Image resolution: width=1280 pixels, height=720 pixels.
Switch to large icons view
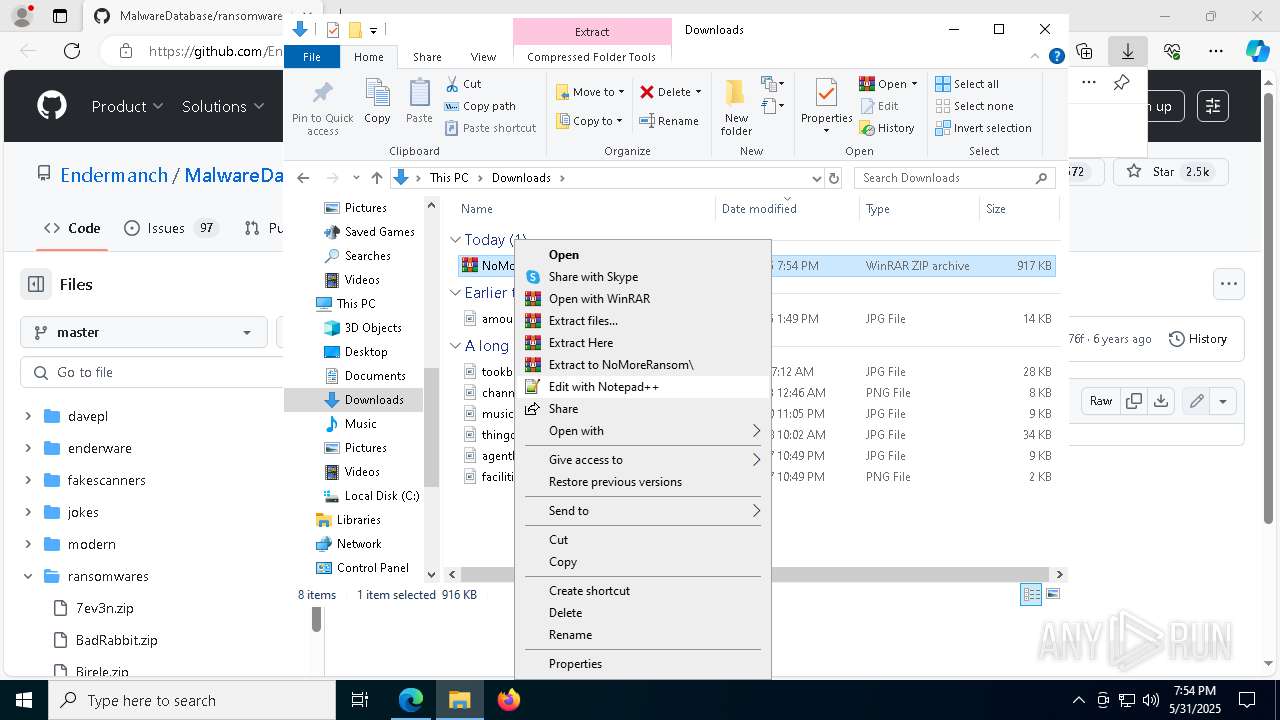pos(1052,594)
